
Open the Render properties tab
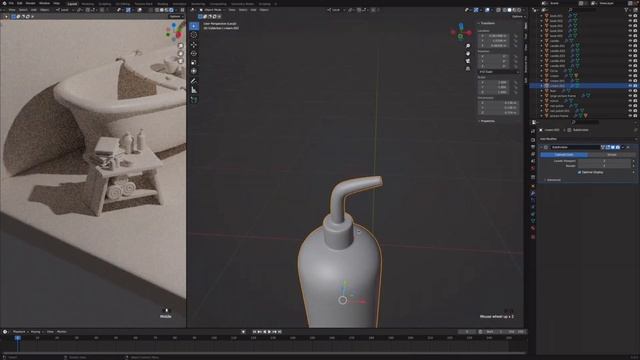[x=533, y=140]
